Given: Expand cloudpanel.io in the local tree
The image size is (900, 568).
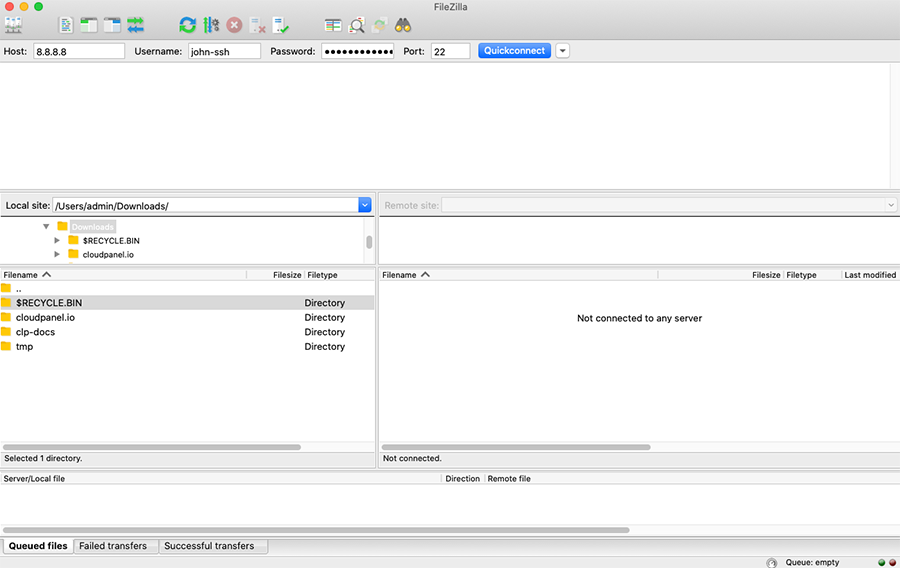Looking at the screenshot, I should pos(57,254).
